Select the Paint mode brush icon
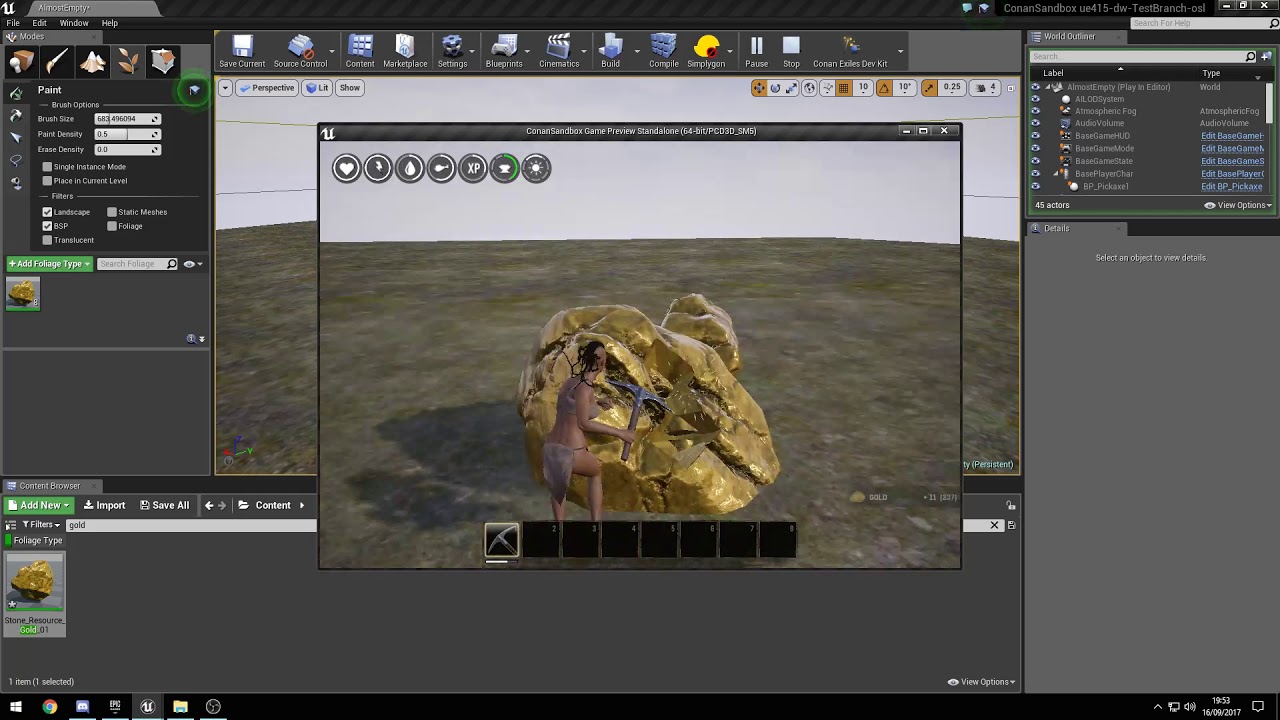 (x=57, y=62)
